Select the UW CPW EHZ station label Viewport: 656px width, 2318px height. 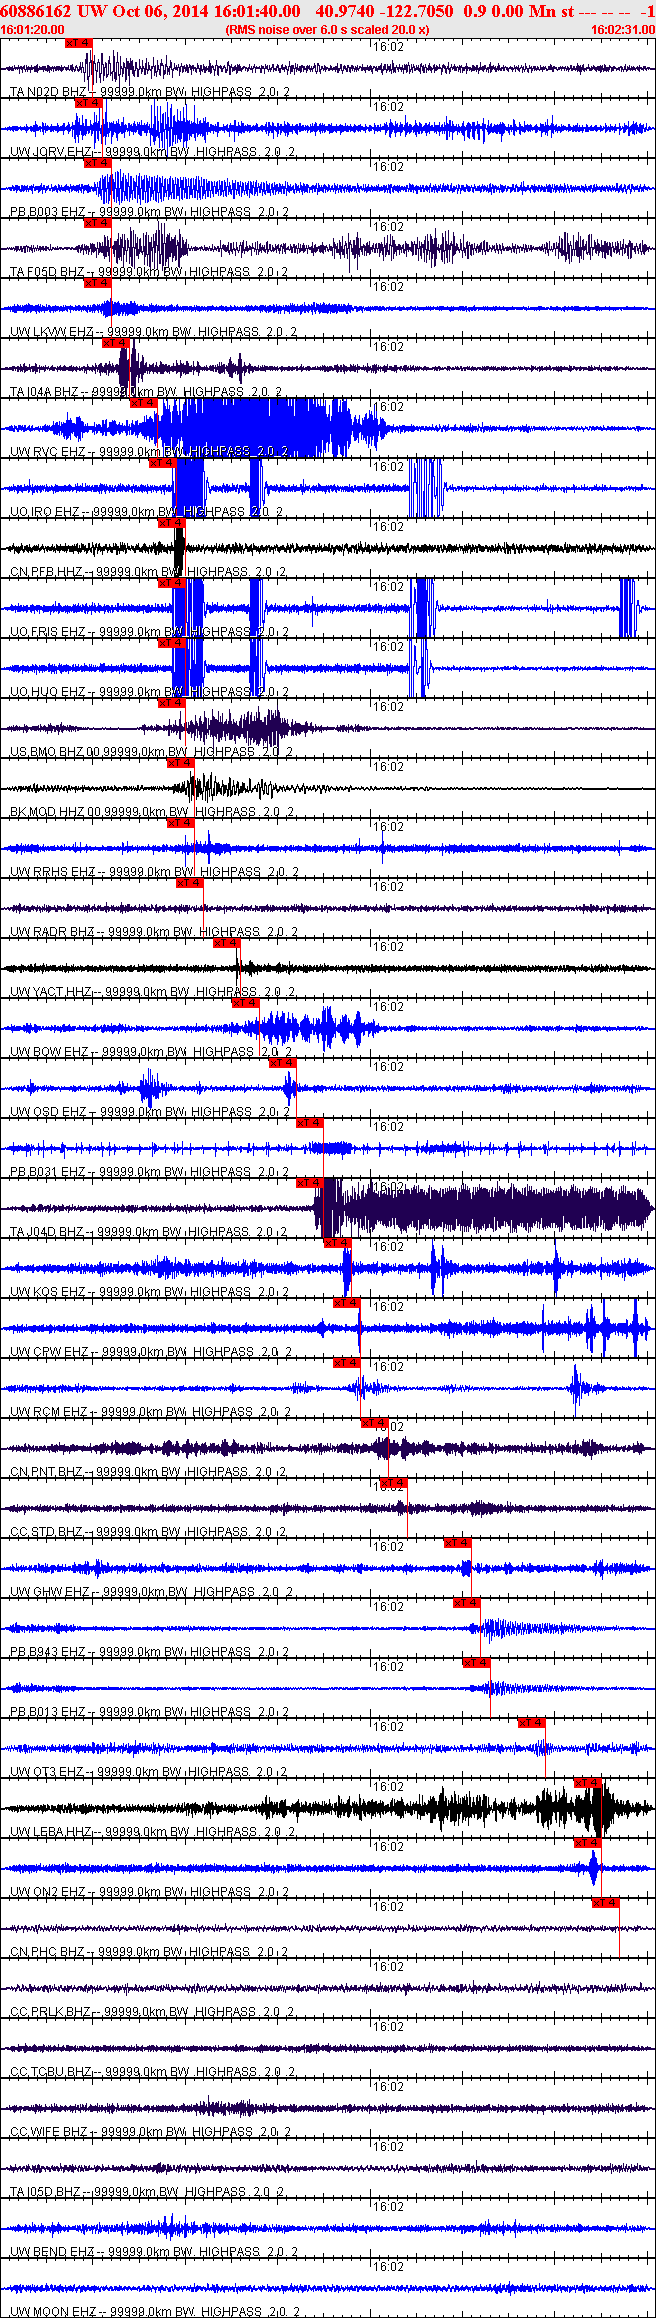[x=151, y=1352]
